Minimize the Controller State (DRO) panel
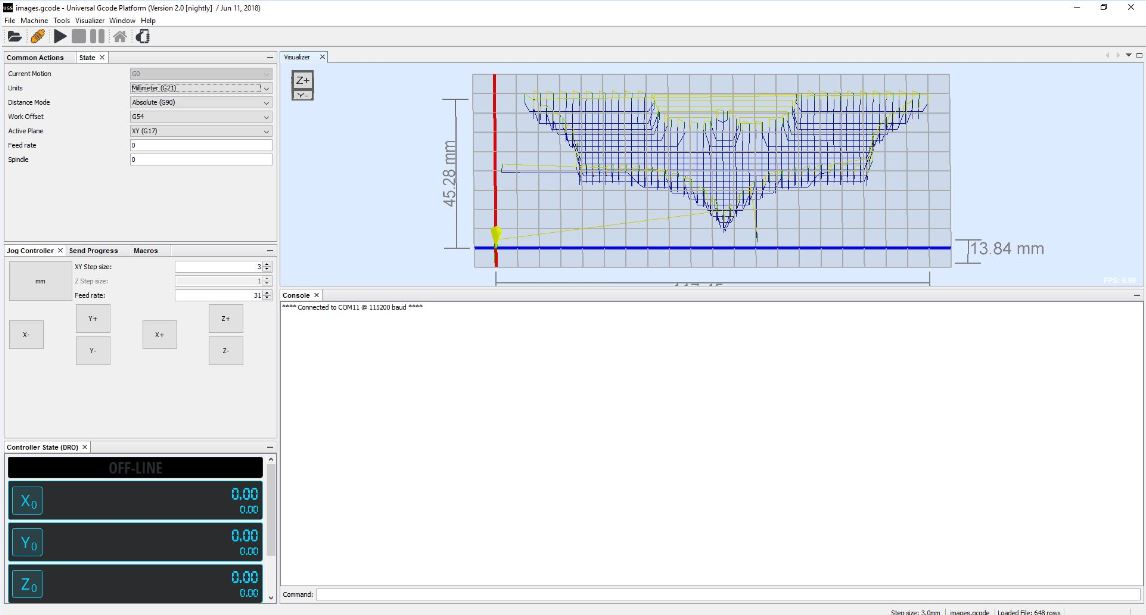 click(x=270, y=447)
